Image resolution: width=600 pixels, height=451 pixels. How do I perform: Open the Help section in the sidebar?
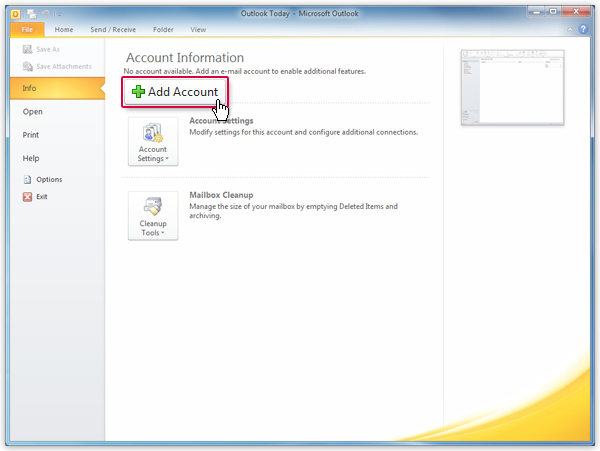point(32,158)
